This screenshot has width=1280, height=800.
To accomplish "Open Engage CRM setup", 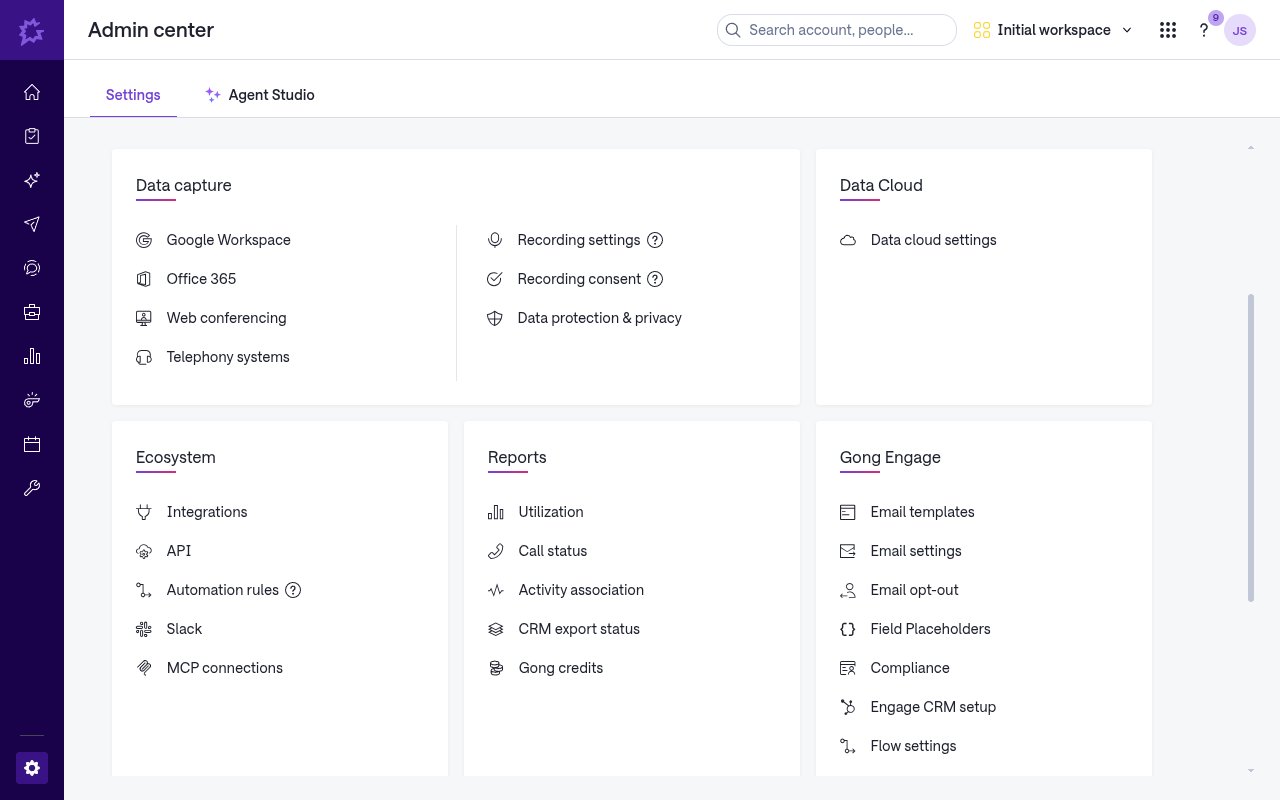I will pos(934,707).
